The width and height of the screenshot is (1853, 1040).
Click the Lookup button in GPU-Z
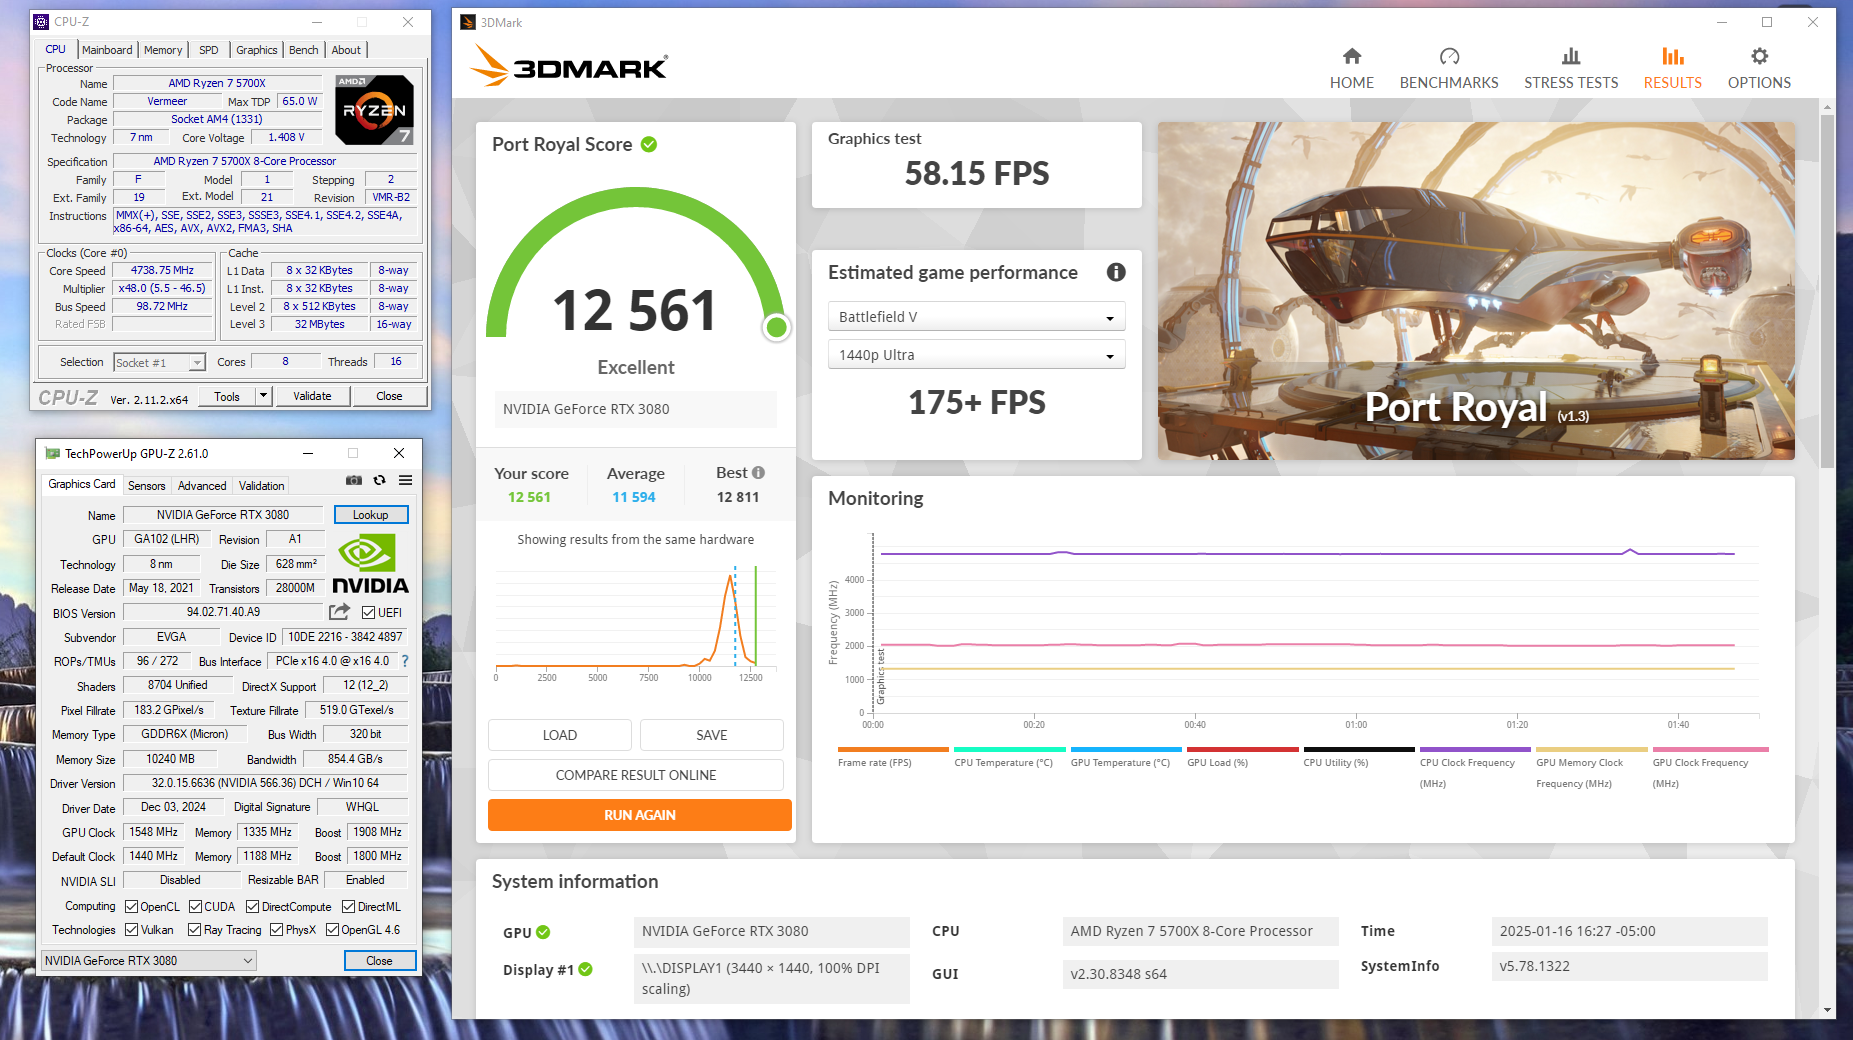point(370,515)
